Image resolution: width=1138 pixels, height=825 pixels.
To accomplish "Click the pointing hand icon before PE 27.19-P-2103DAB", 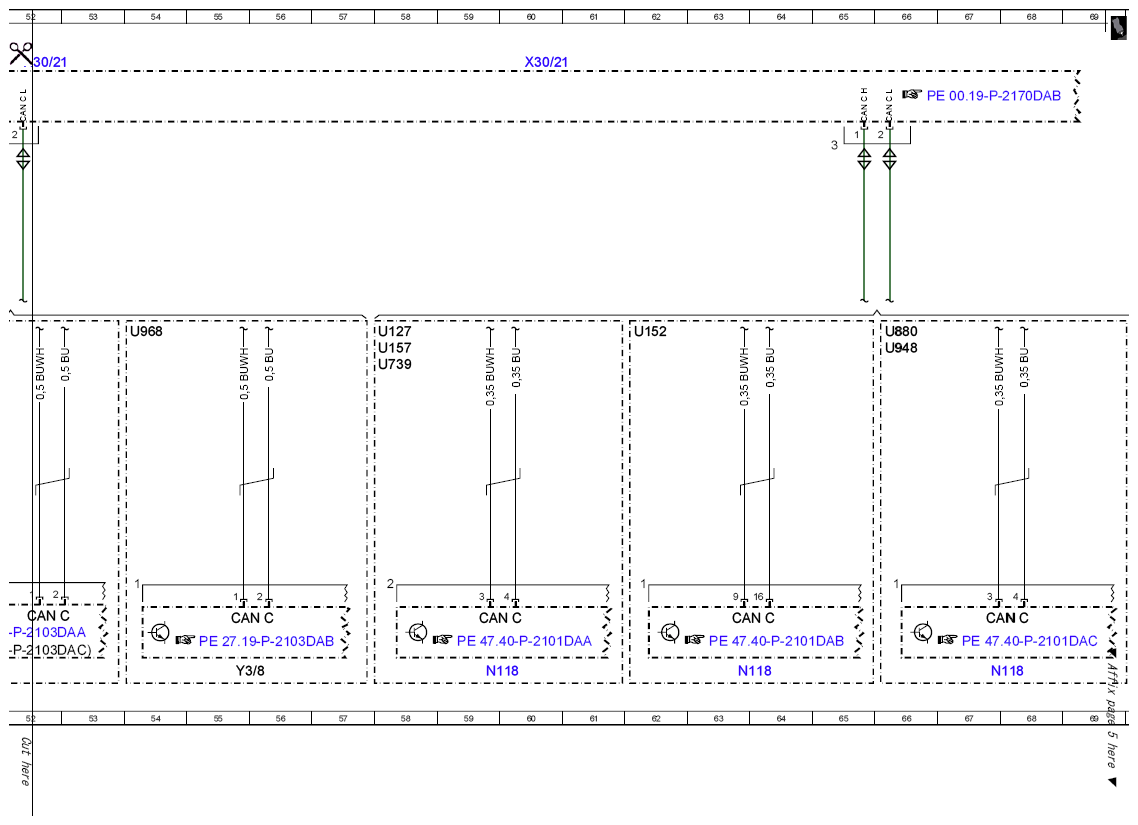I will (x=186, y=640).
